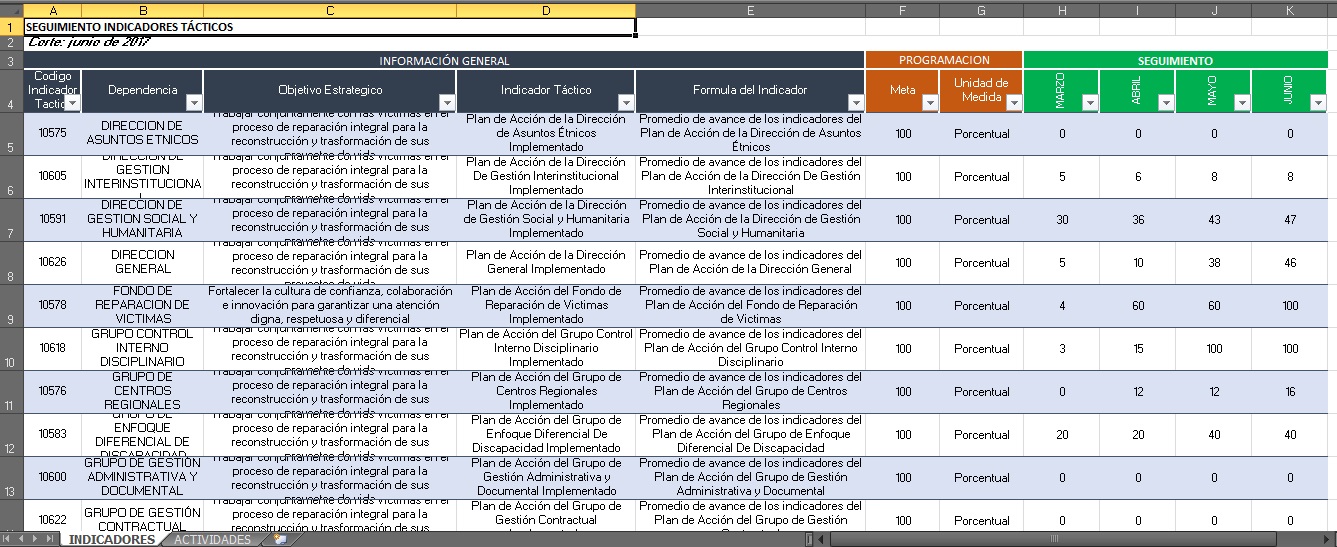Expand the Formula del Indicador filter
Screen dimensions: 1337x547
tap(856, 103)
